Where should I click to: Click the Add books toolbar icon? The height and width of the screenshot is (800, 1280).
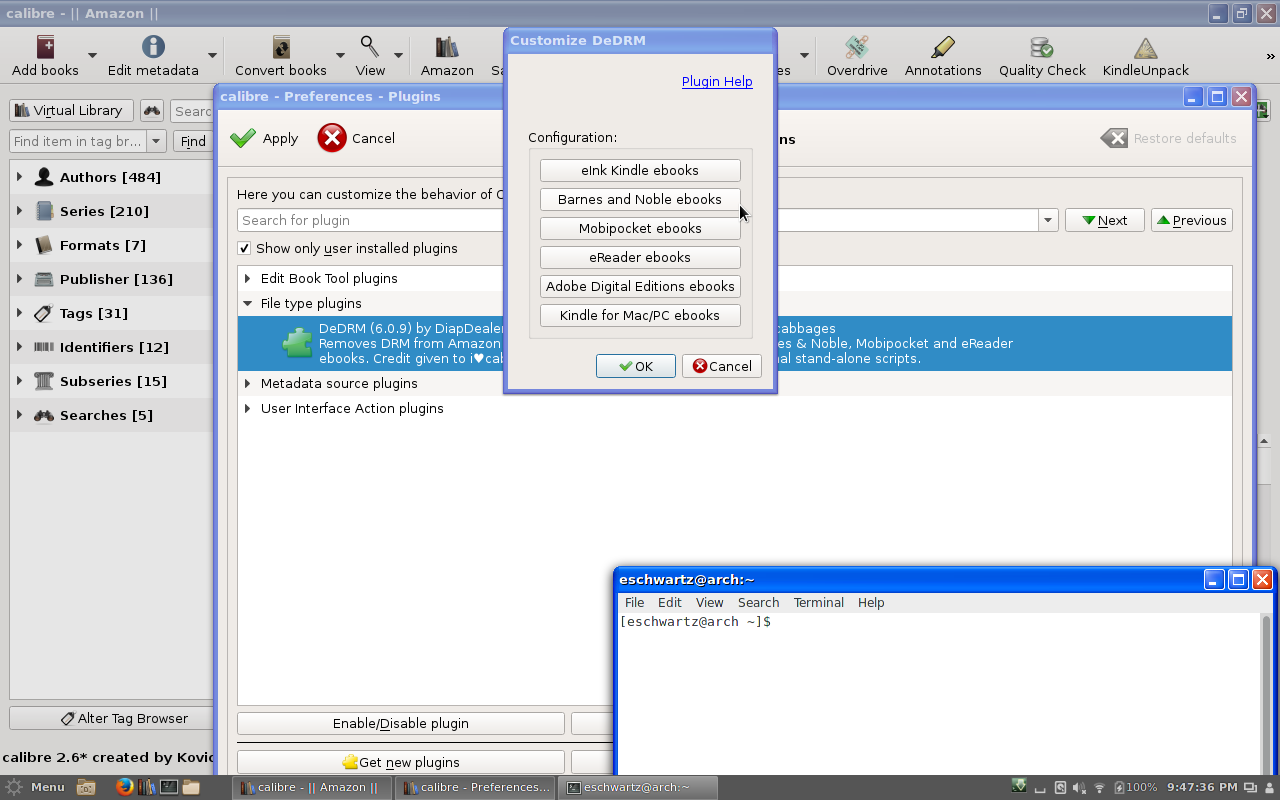[45, 47]
